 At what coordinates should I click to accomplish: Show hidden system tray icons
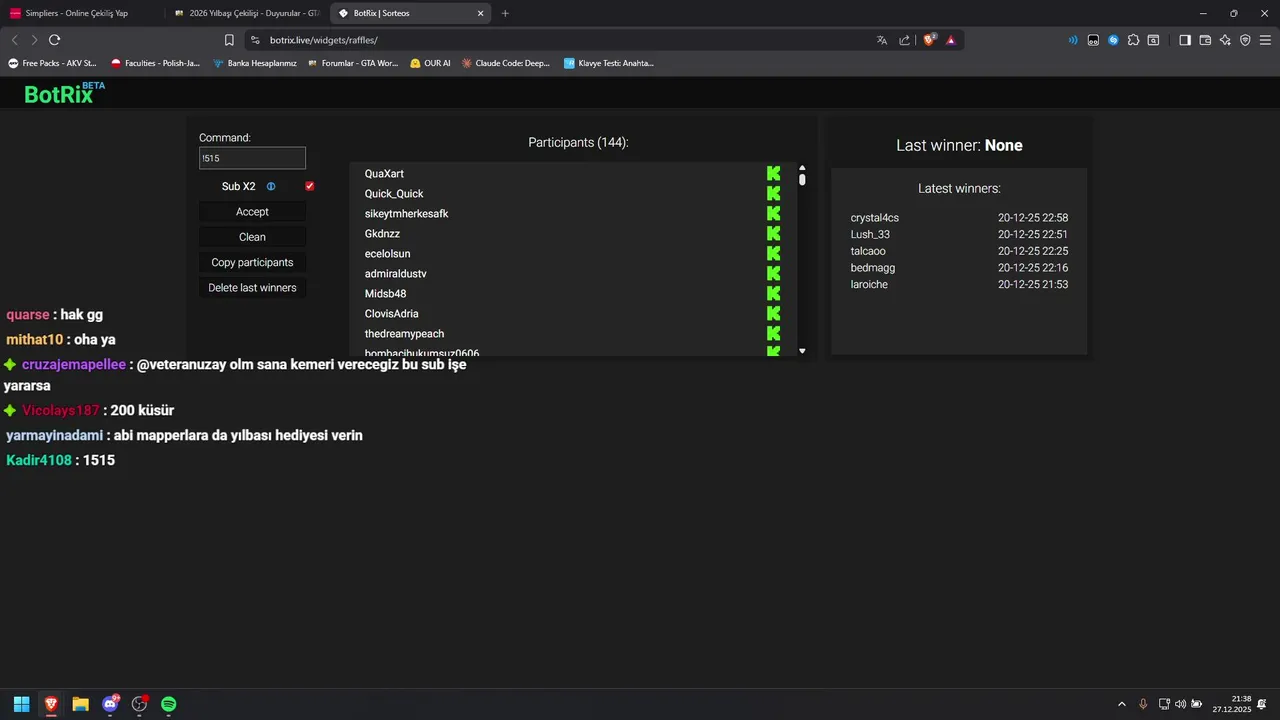point(1121,704)
